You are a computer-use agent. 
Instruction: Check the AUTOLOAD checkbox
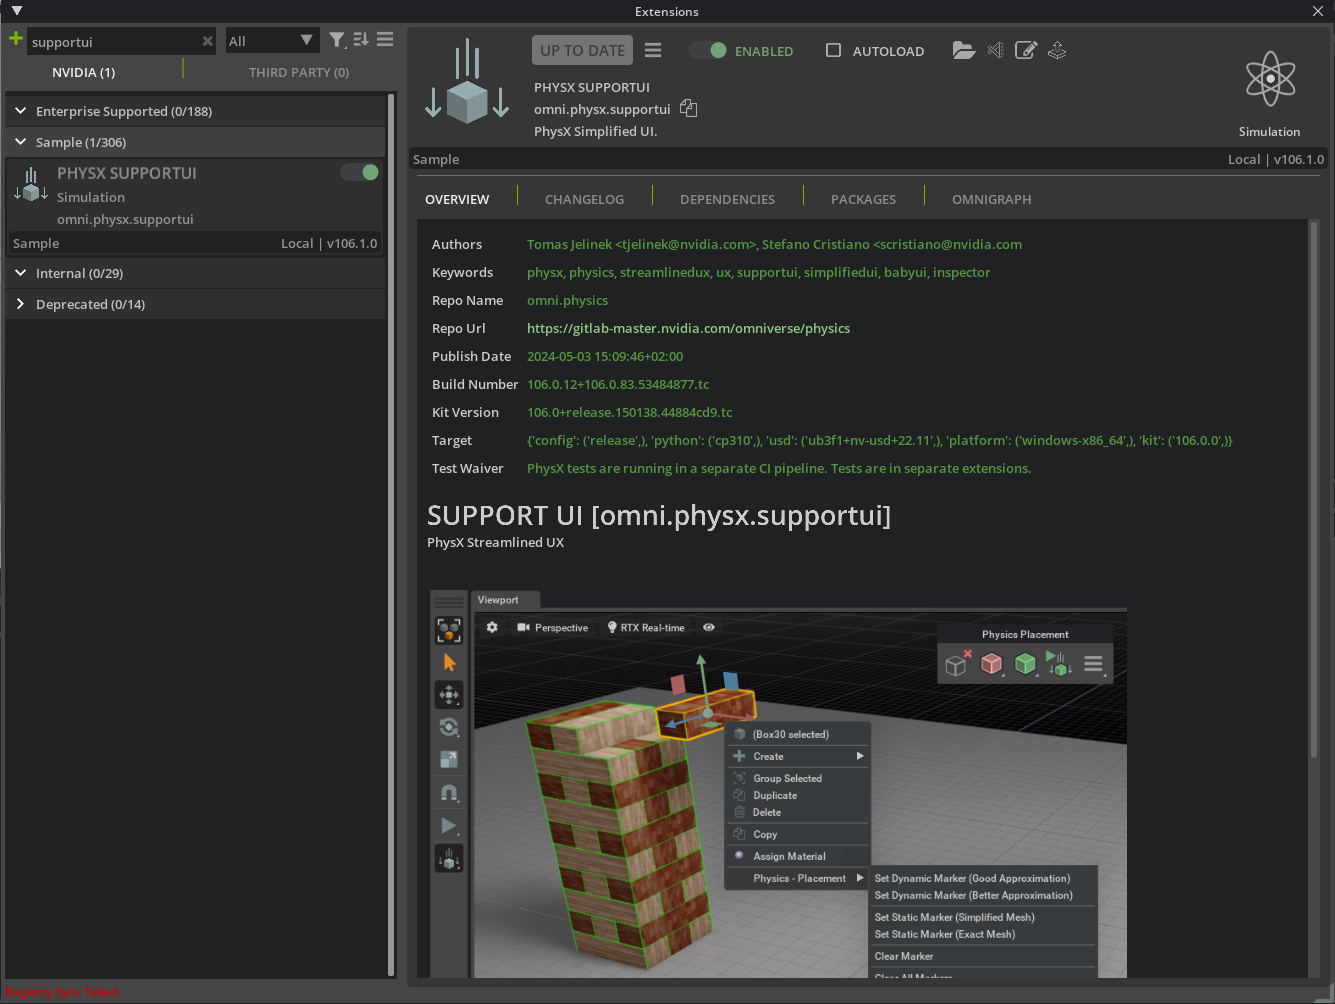point(833,50)
